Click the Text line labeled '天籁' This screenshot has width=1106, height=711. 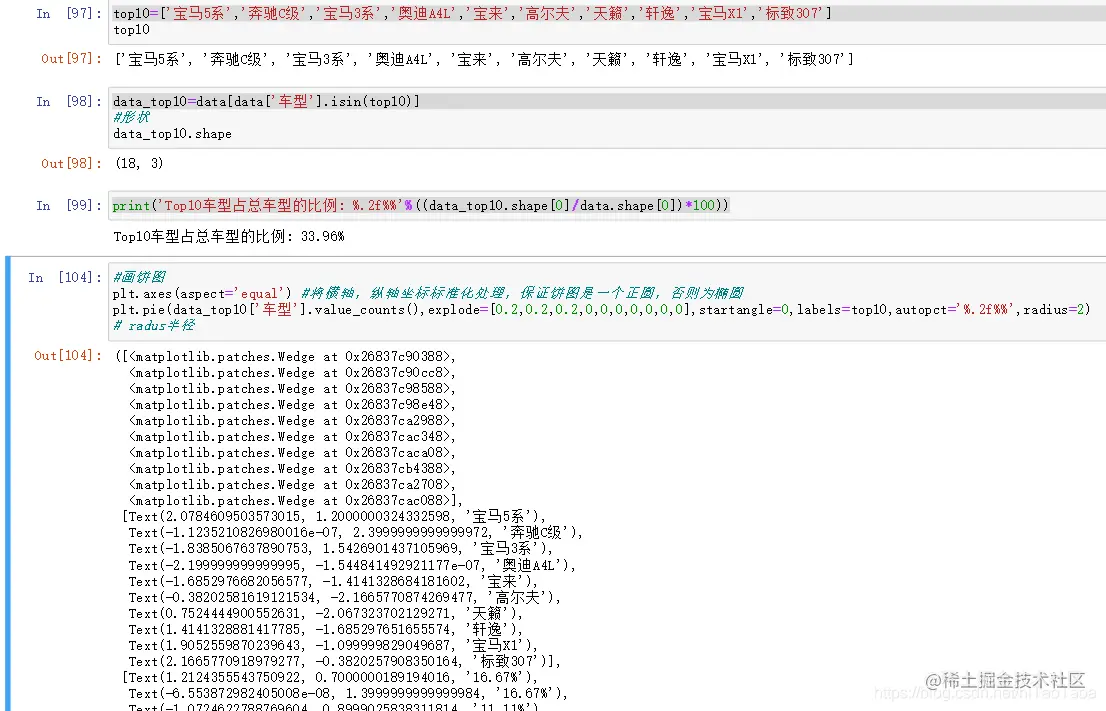click(x=326, y=614)
